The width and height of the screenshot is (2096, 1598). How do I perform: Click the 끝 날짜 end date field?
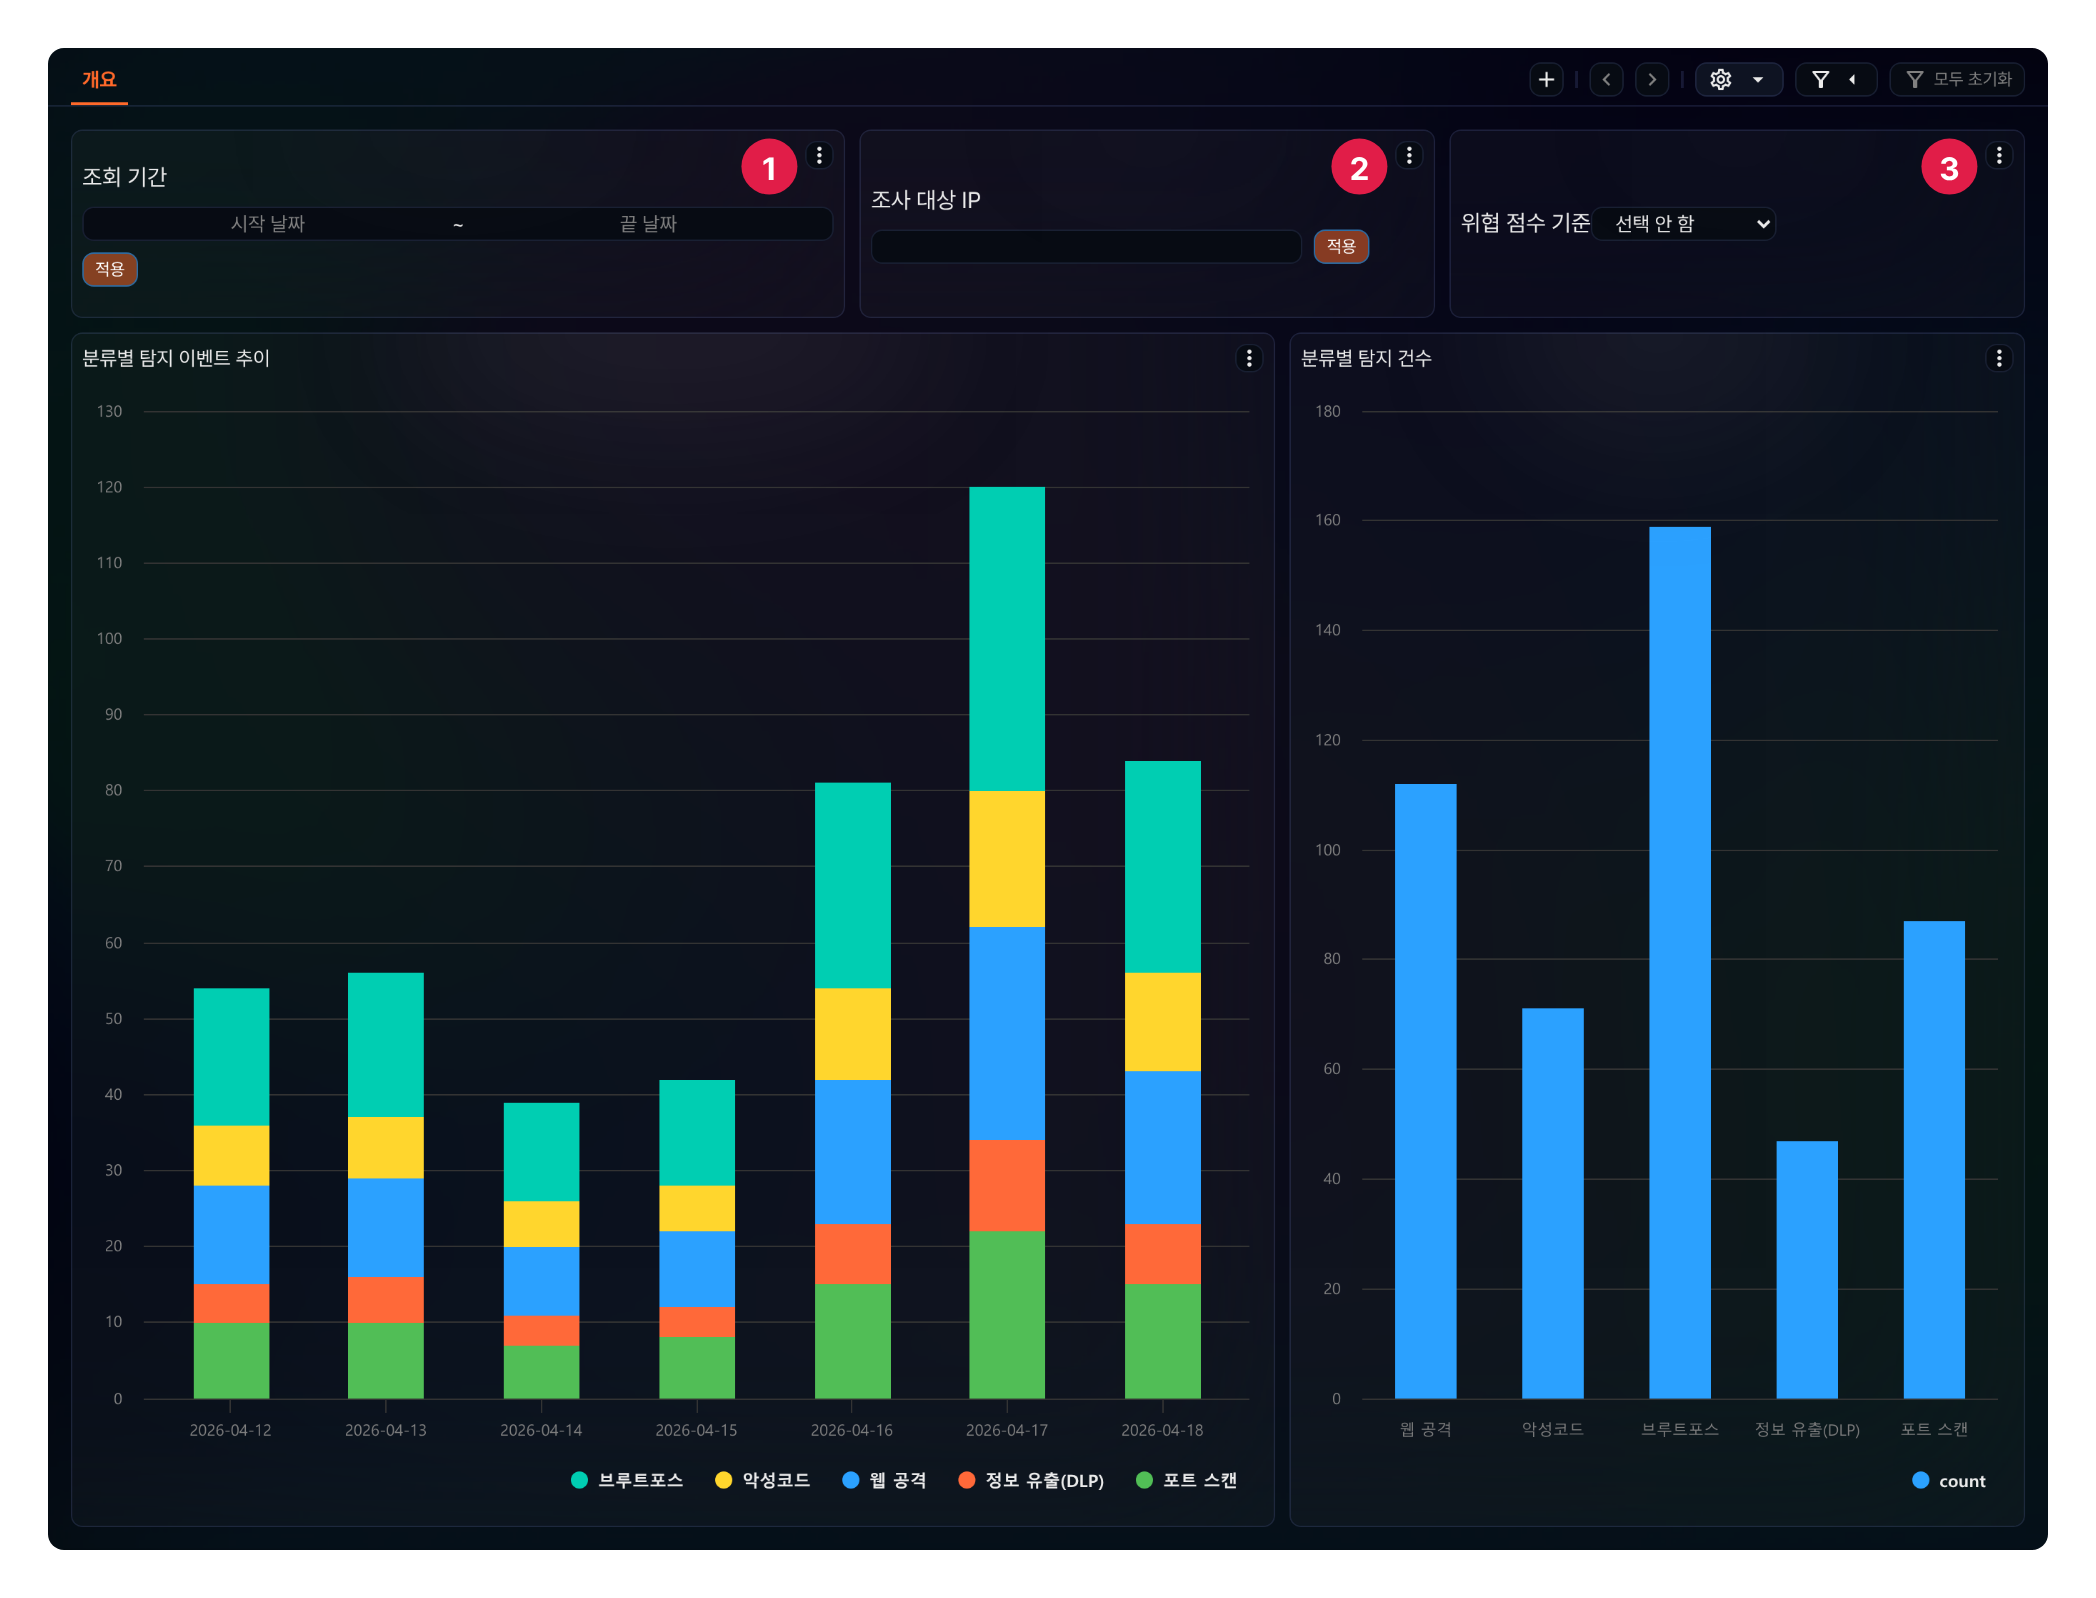click(648, 223)
